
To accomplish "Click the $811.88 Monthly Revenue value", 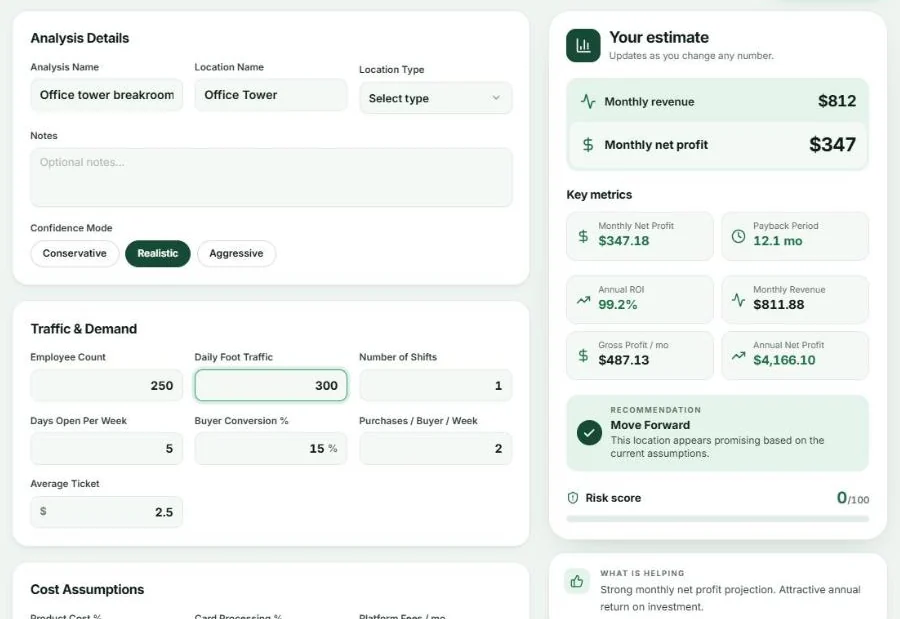I will click(779, 305).
